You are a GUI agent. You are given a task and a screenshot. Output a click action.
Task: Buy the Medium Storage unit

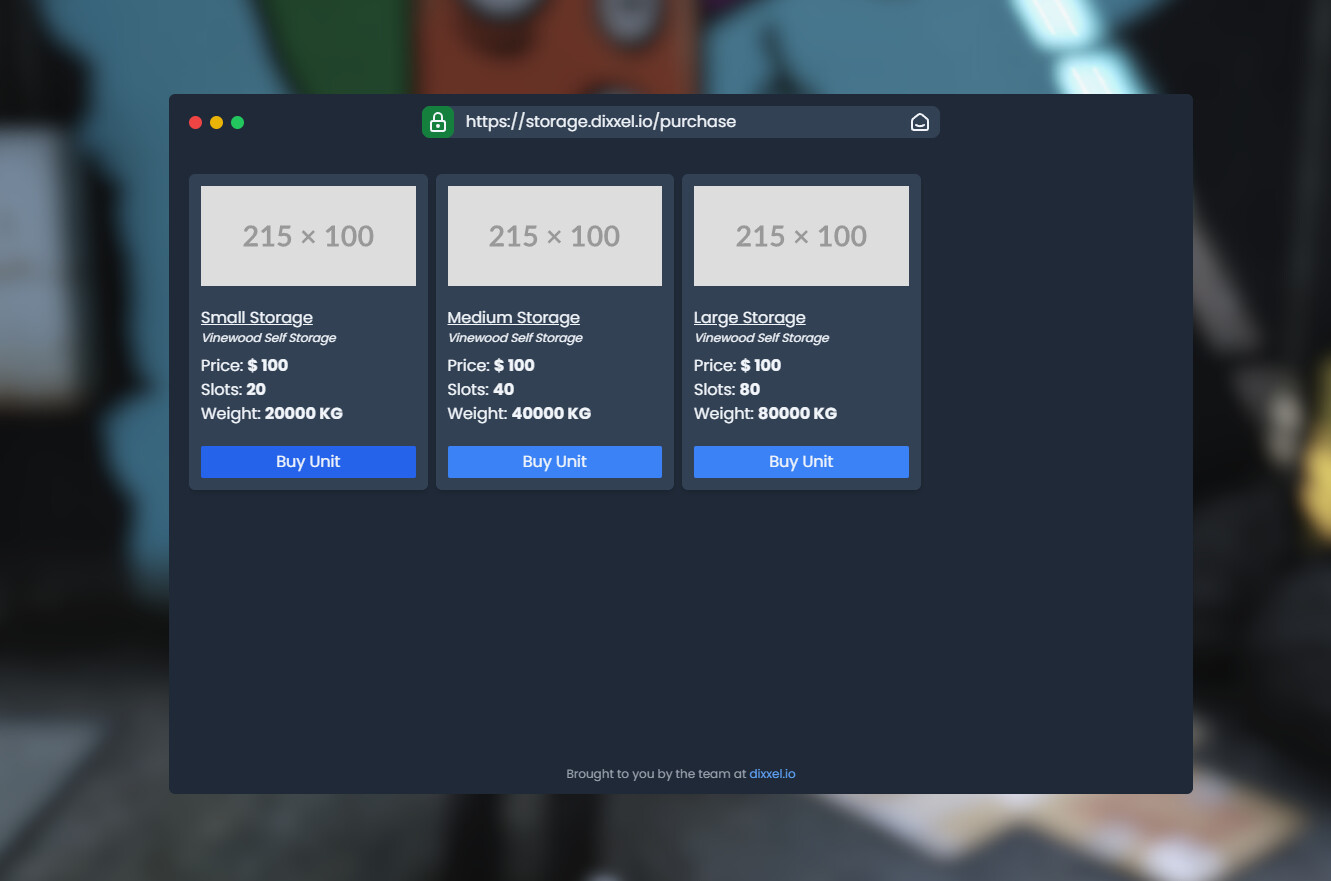(554, 461)
